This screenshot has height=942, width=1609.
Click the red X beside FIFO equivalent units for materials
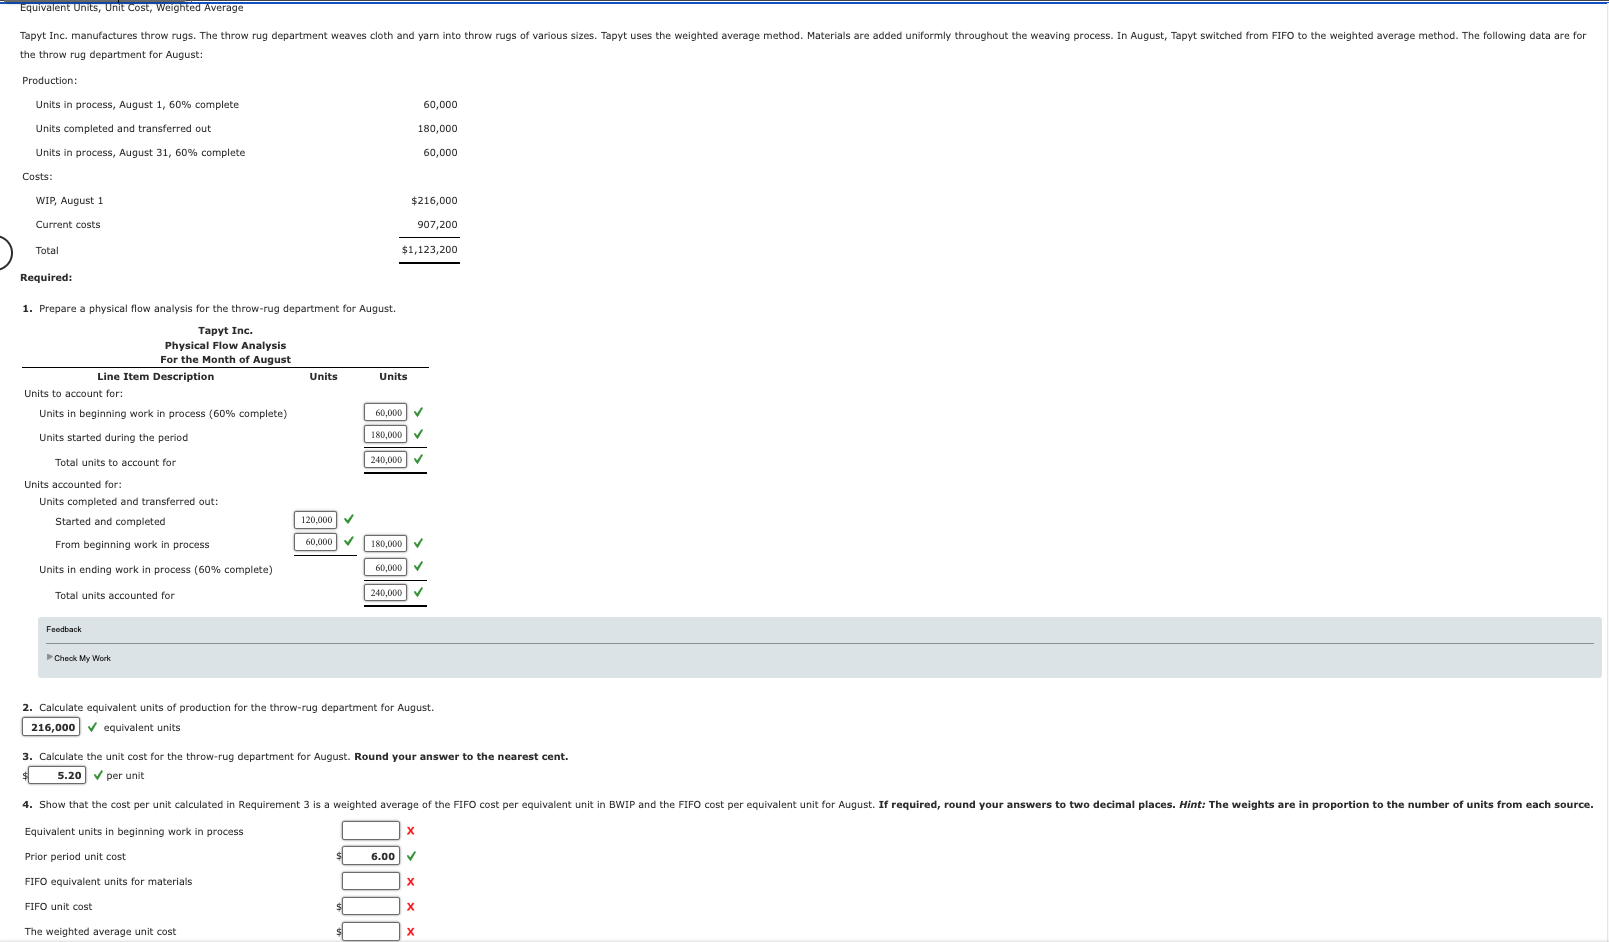[x=411, y=881]
